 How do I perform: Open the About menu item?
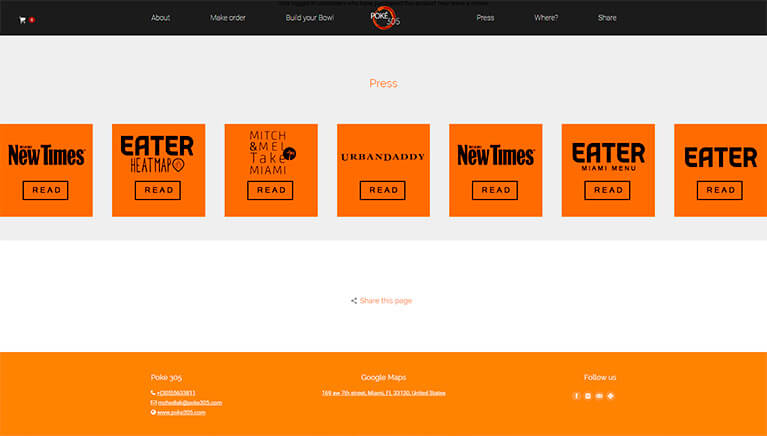click(160, 18)
